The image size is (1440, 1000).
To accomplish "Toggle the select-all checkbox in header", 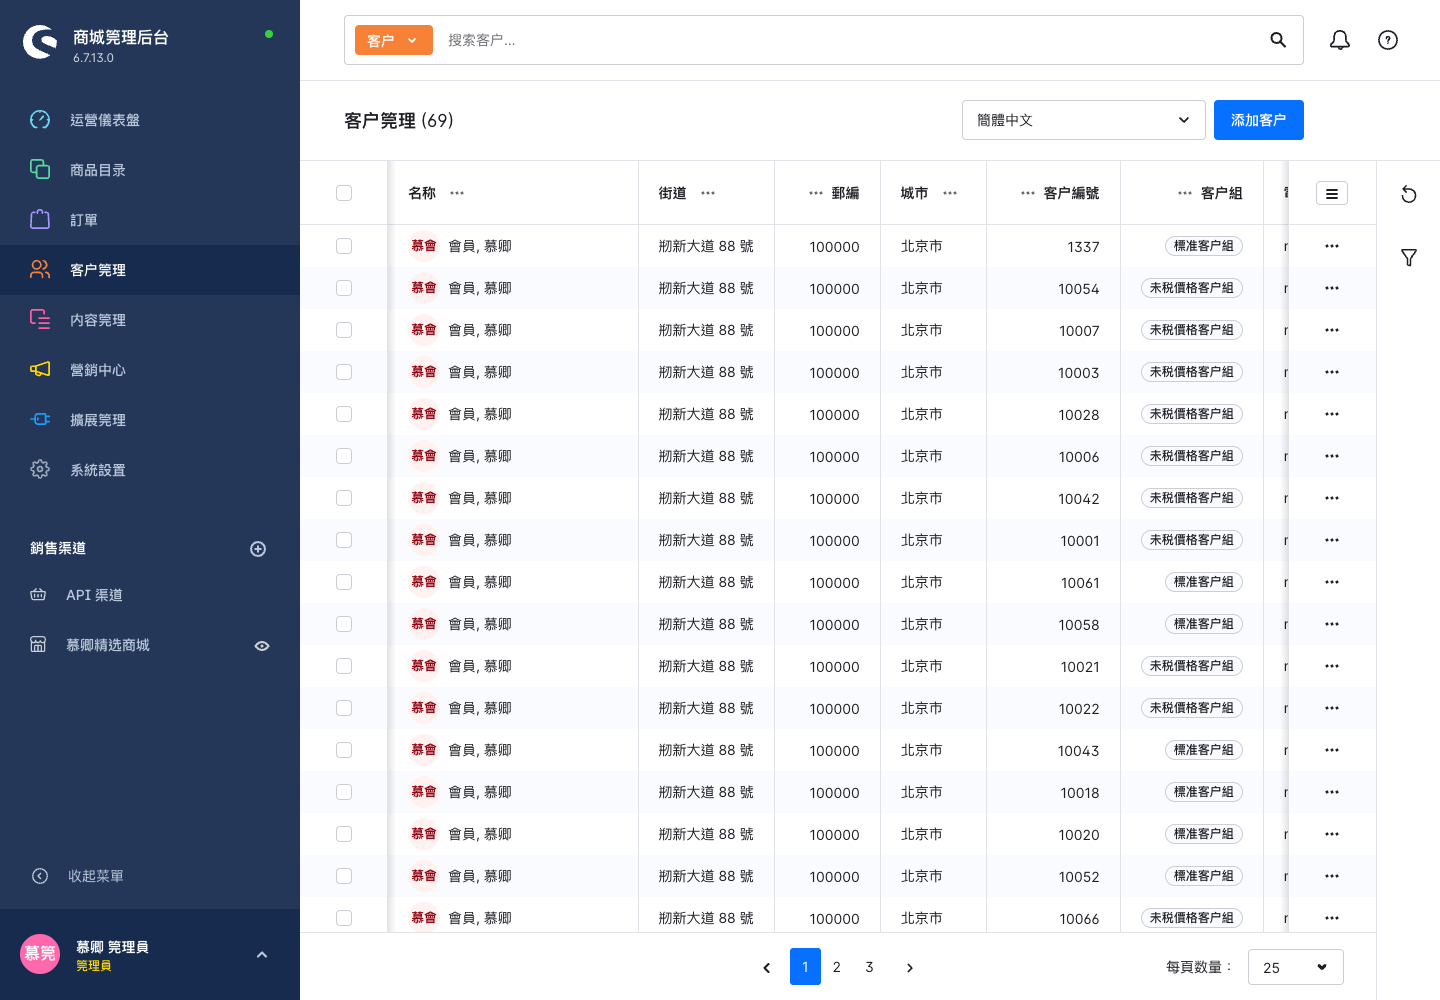I will 344,193.
